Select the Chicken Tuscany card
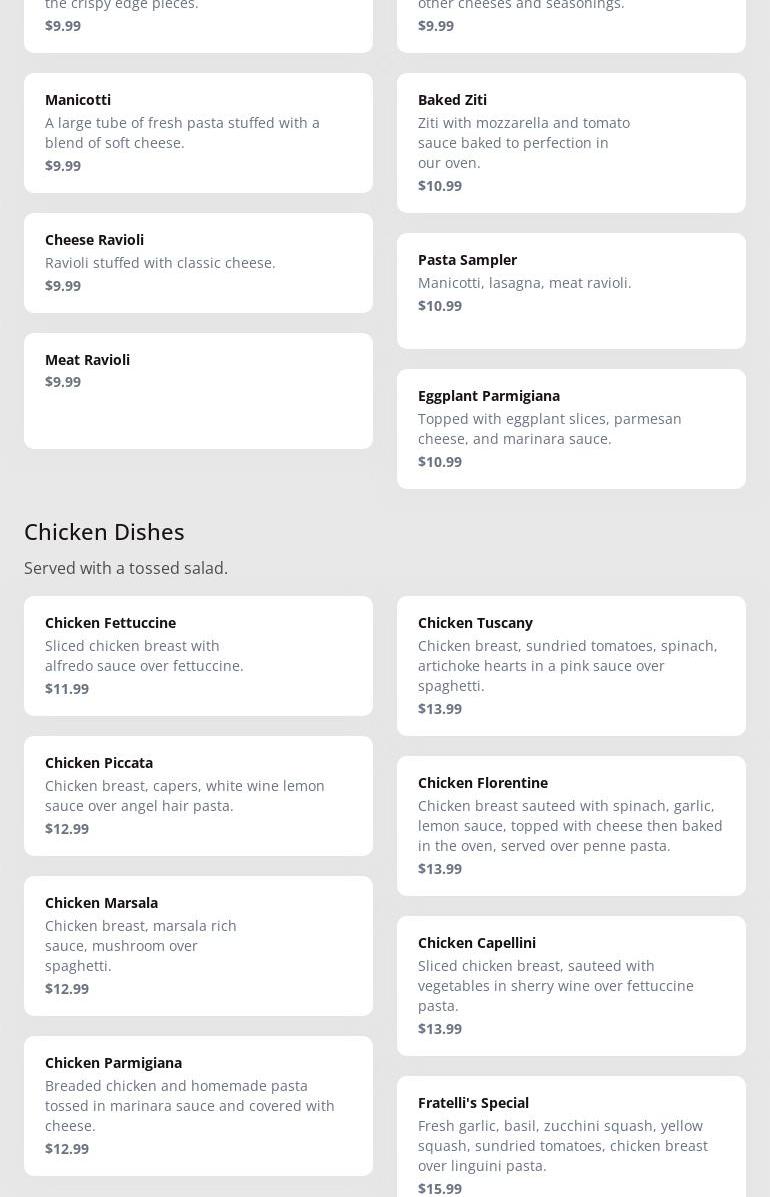 [571, 665]
